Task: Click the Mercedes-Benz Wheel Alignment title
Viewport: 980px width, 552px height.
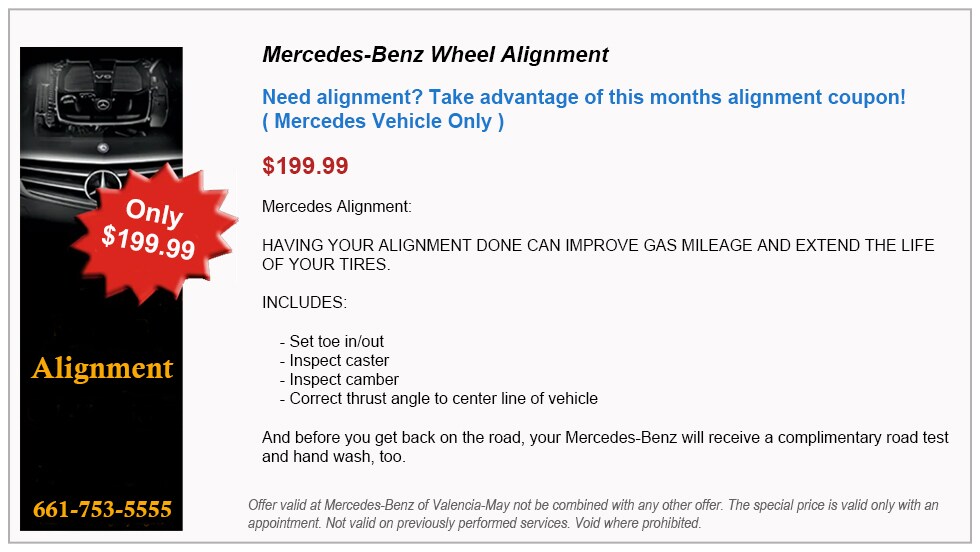Action: (x=435, y=54)
